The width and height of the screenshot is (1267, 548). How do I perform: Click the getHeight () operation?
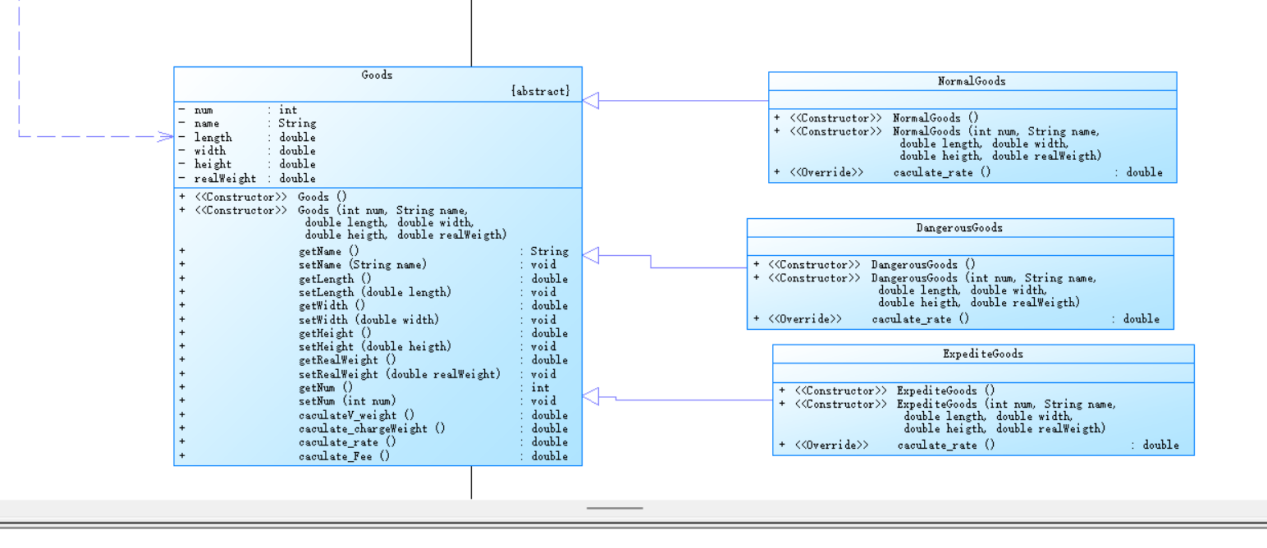[x=374, y=333]
